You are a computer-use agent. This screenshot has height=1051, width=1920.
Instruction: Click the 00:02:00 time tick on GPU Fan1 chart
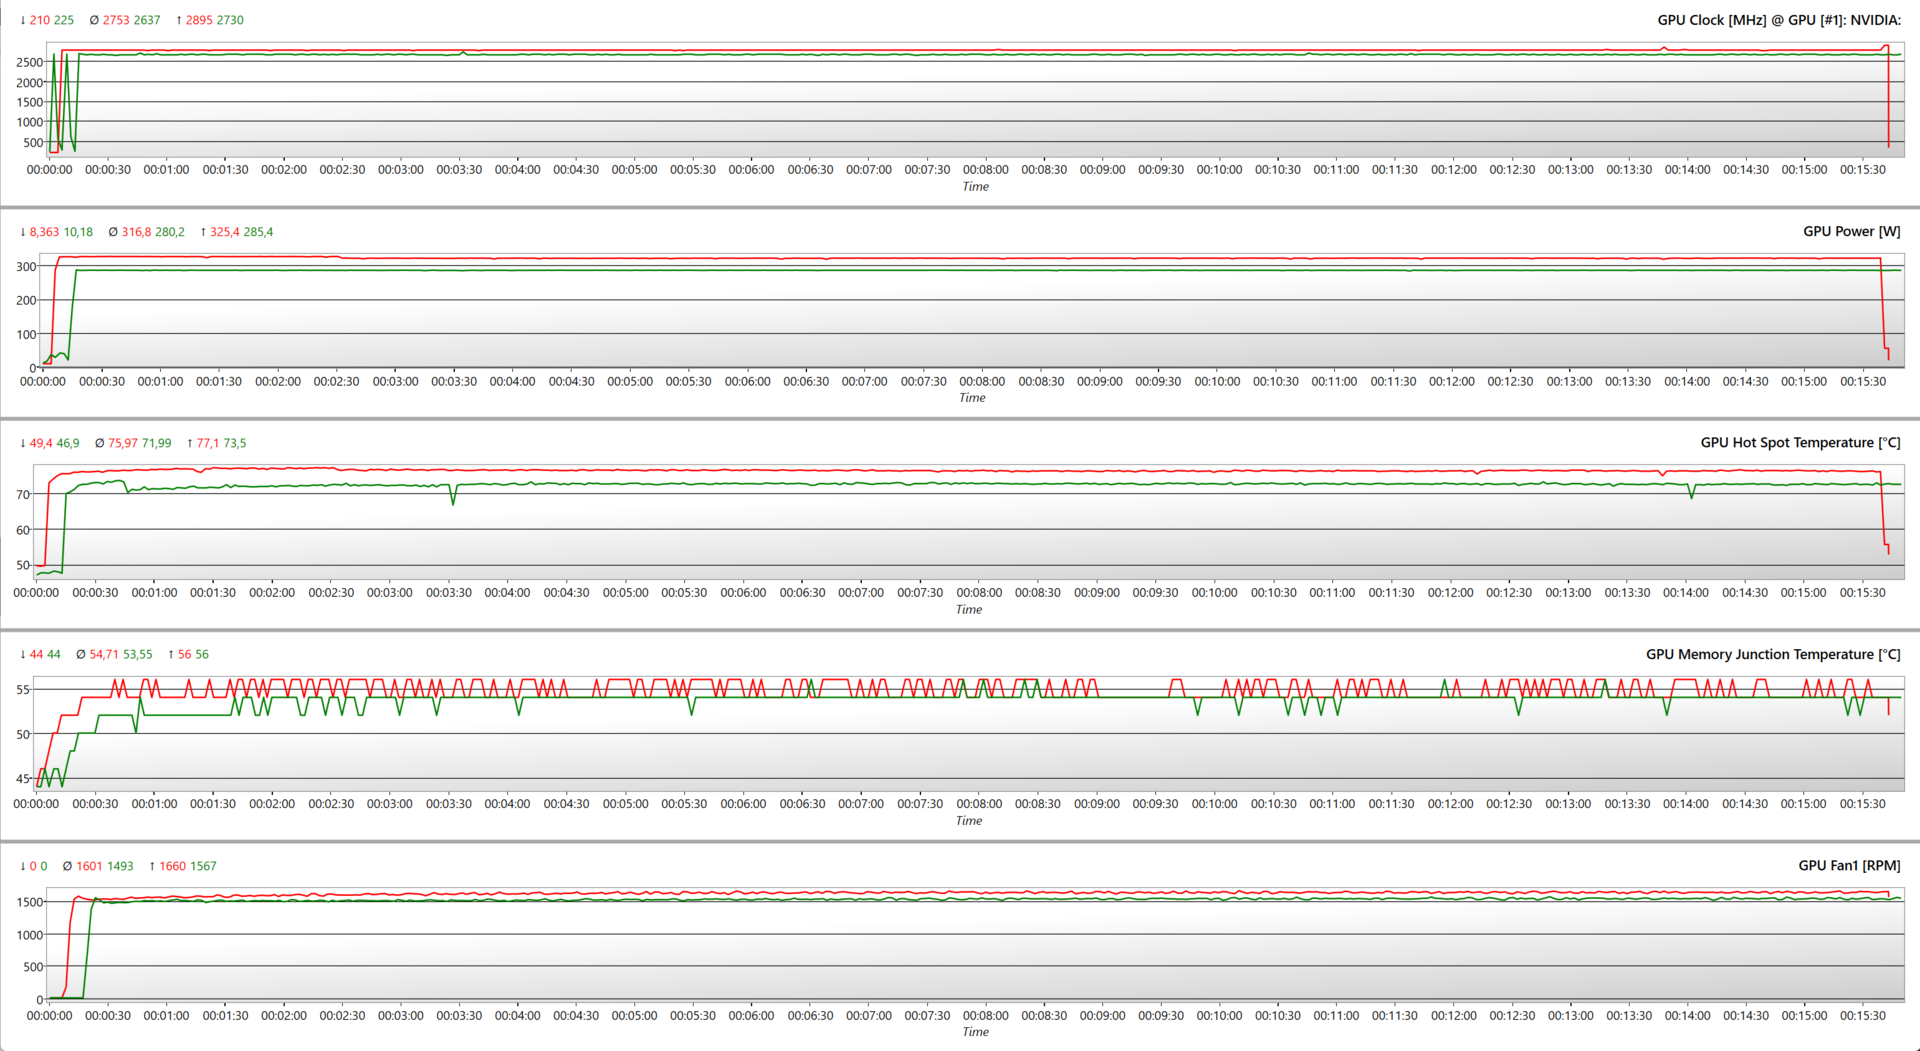coord(284,1016)
